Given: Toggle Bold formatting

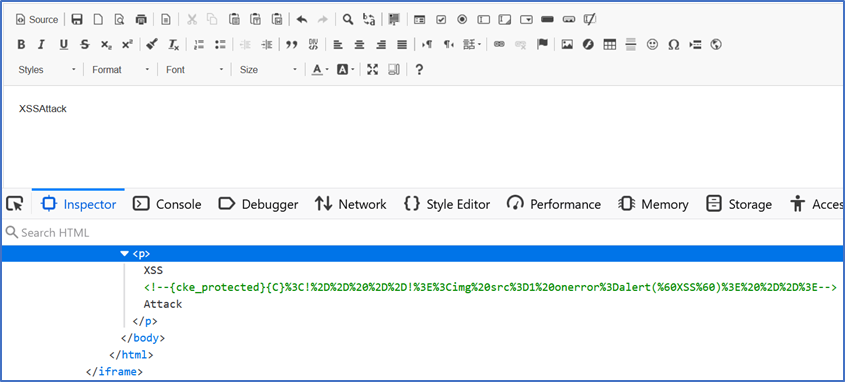Looking at the screenshot, I should coord(21,45).
